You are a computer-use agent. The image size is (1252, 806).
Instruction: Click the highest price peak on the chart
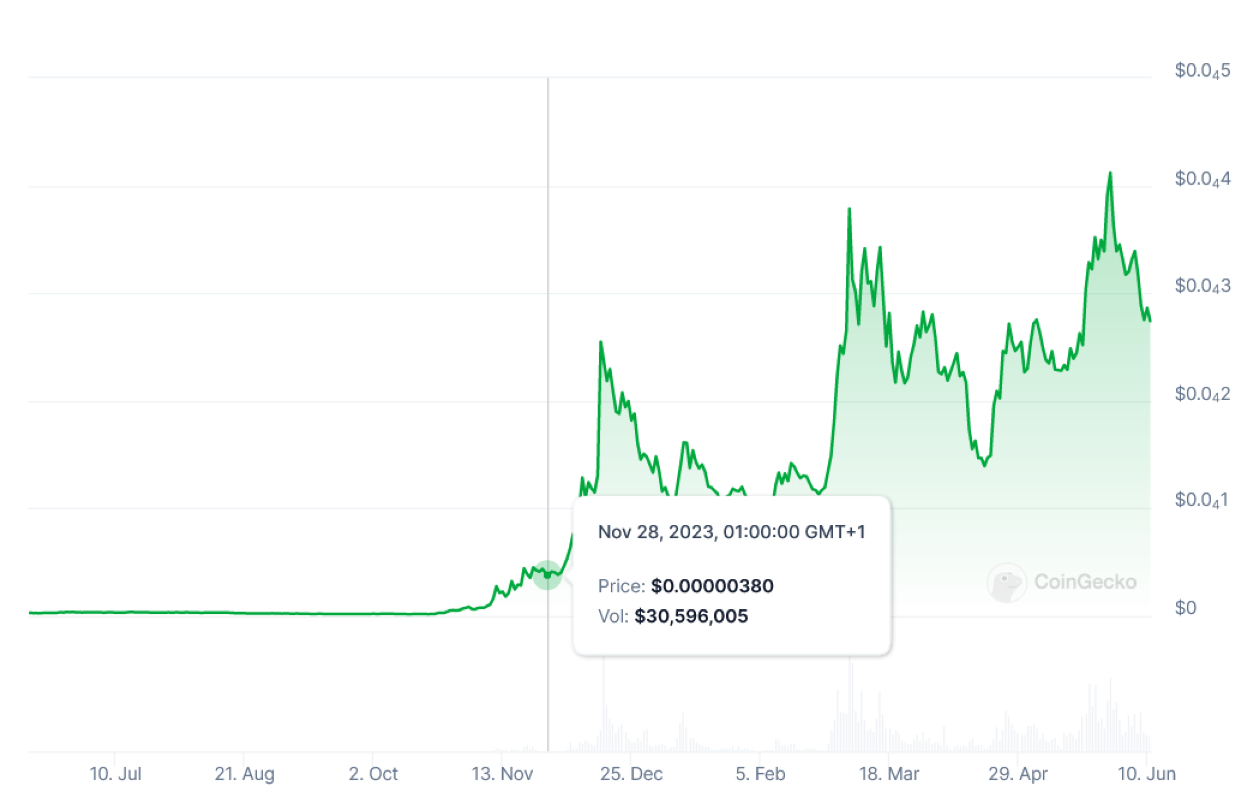pos(1110,174)
